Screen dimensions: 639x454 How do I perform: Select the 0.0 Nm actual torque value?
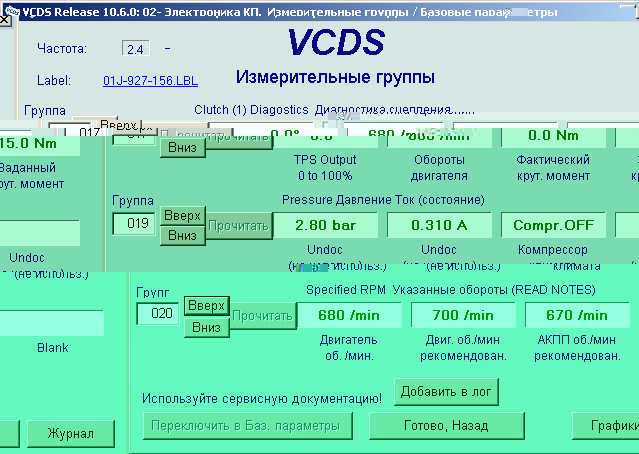553,136
